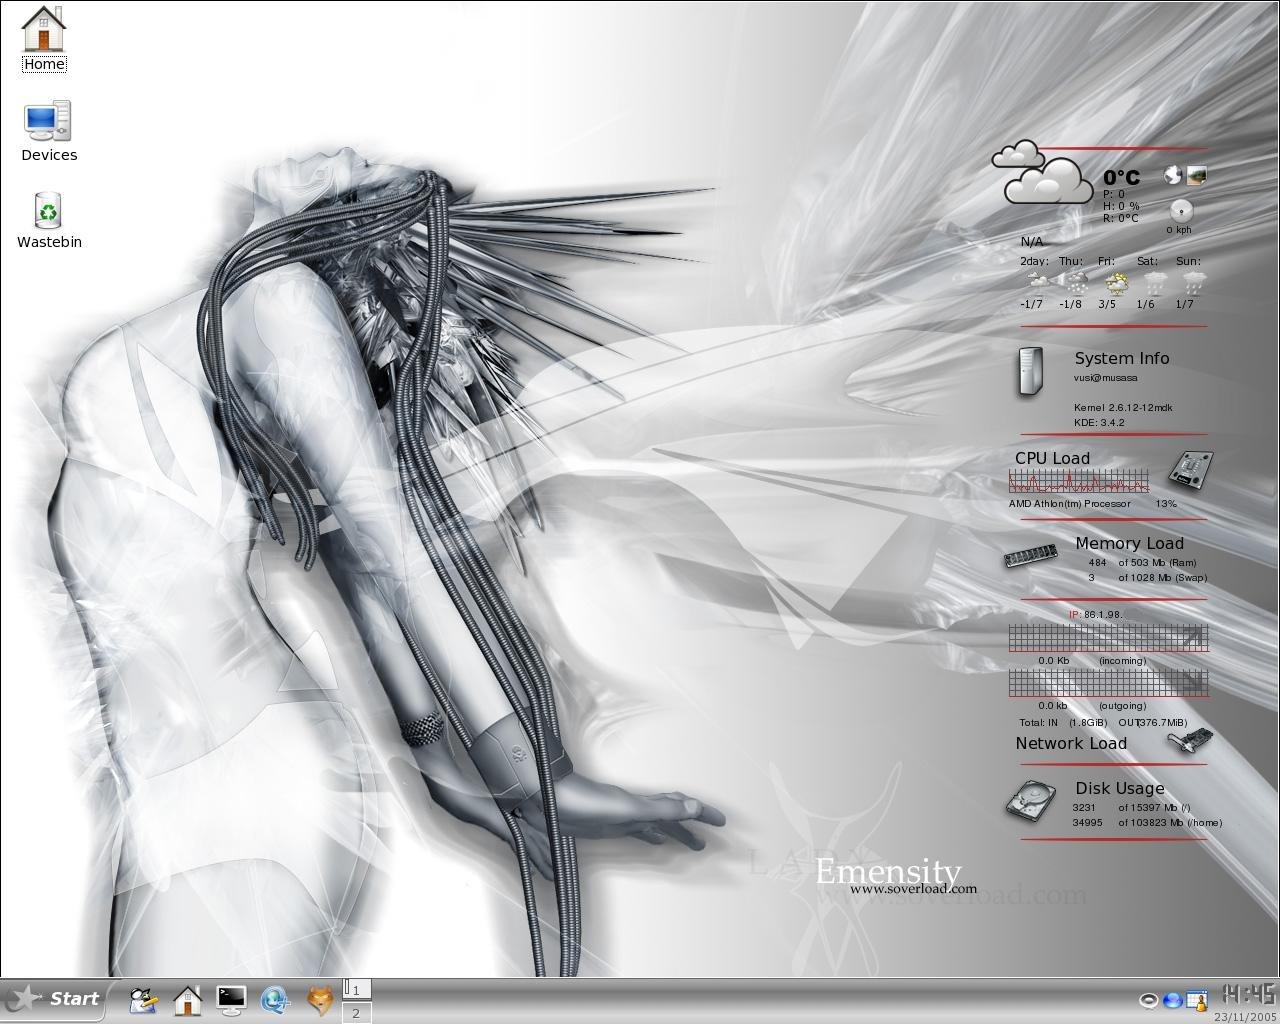Click the 23/11/2005 date in taskbar
1280x1024 pixels.
click(x=1246, y=1016)
